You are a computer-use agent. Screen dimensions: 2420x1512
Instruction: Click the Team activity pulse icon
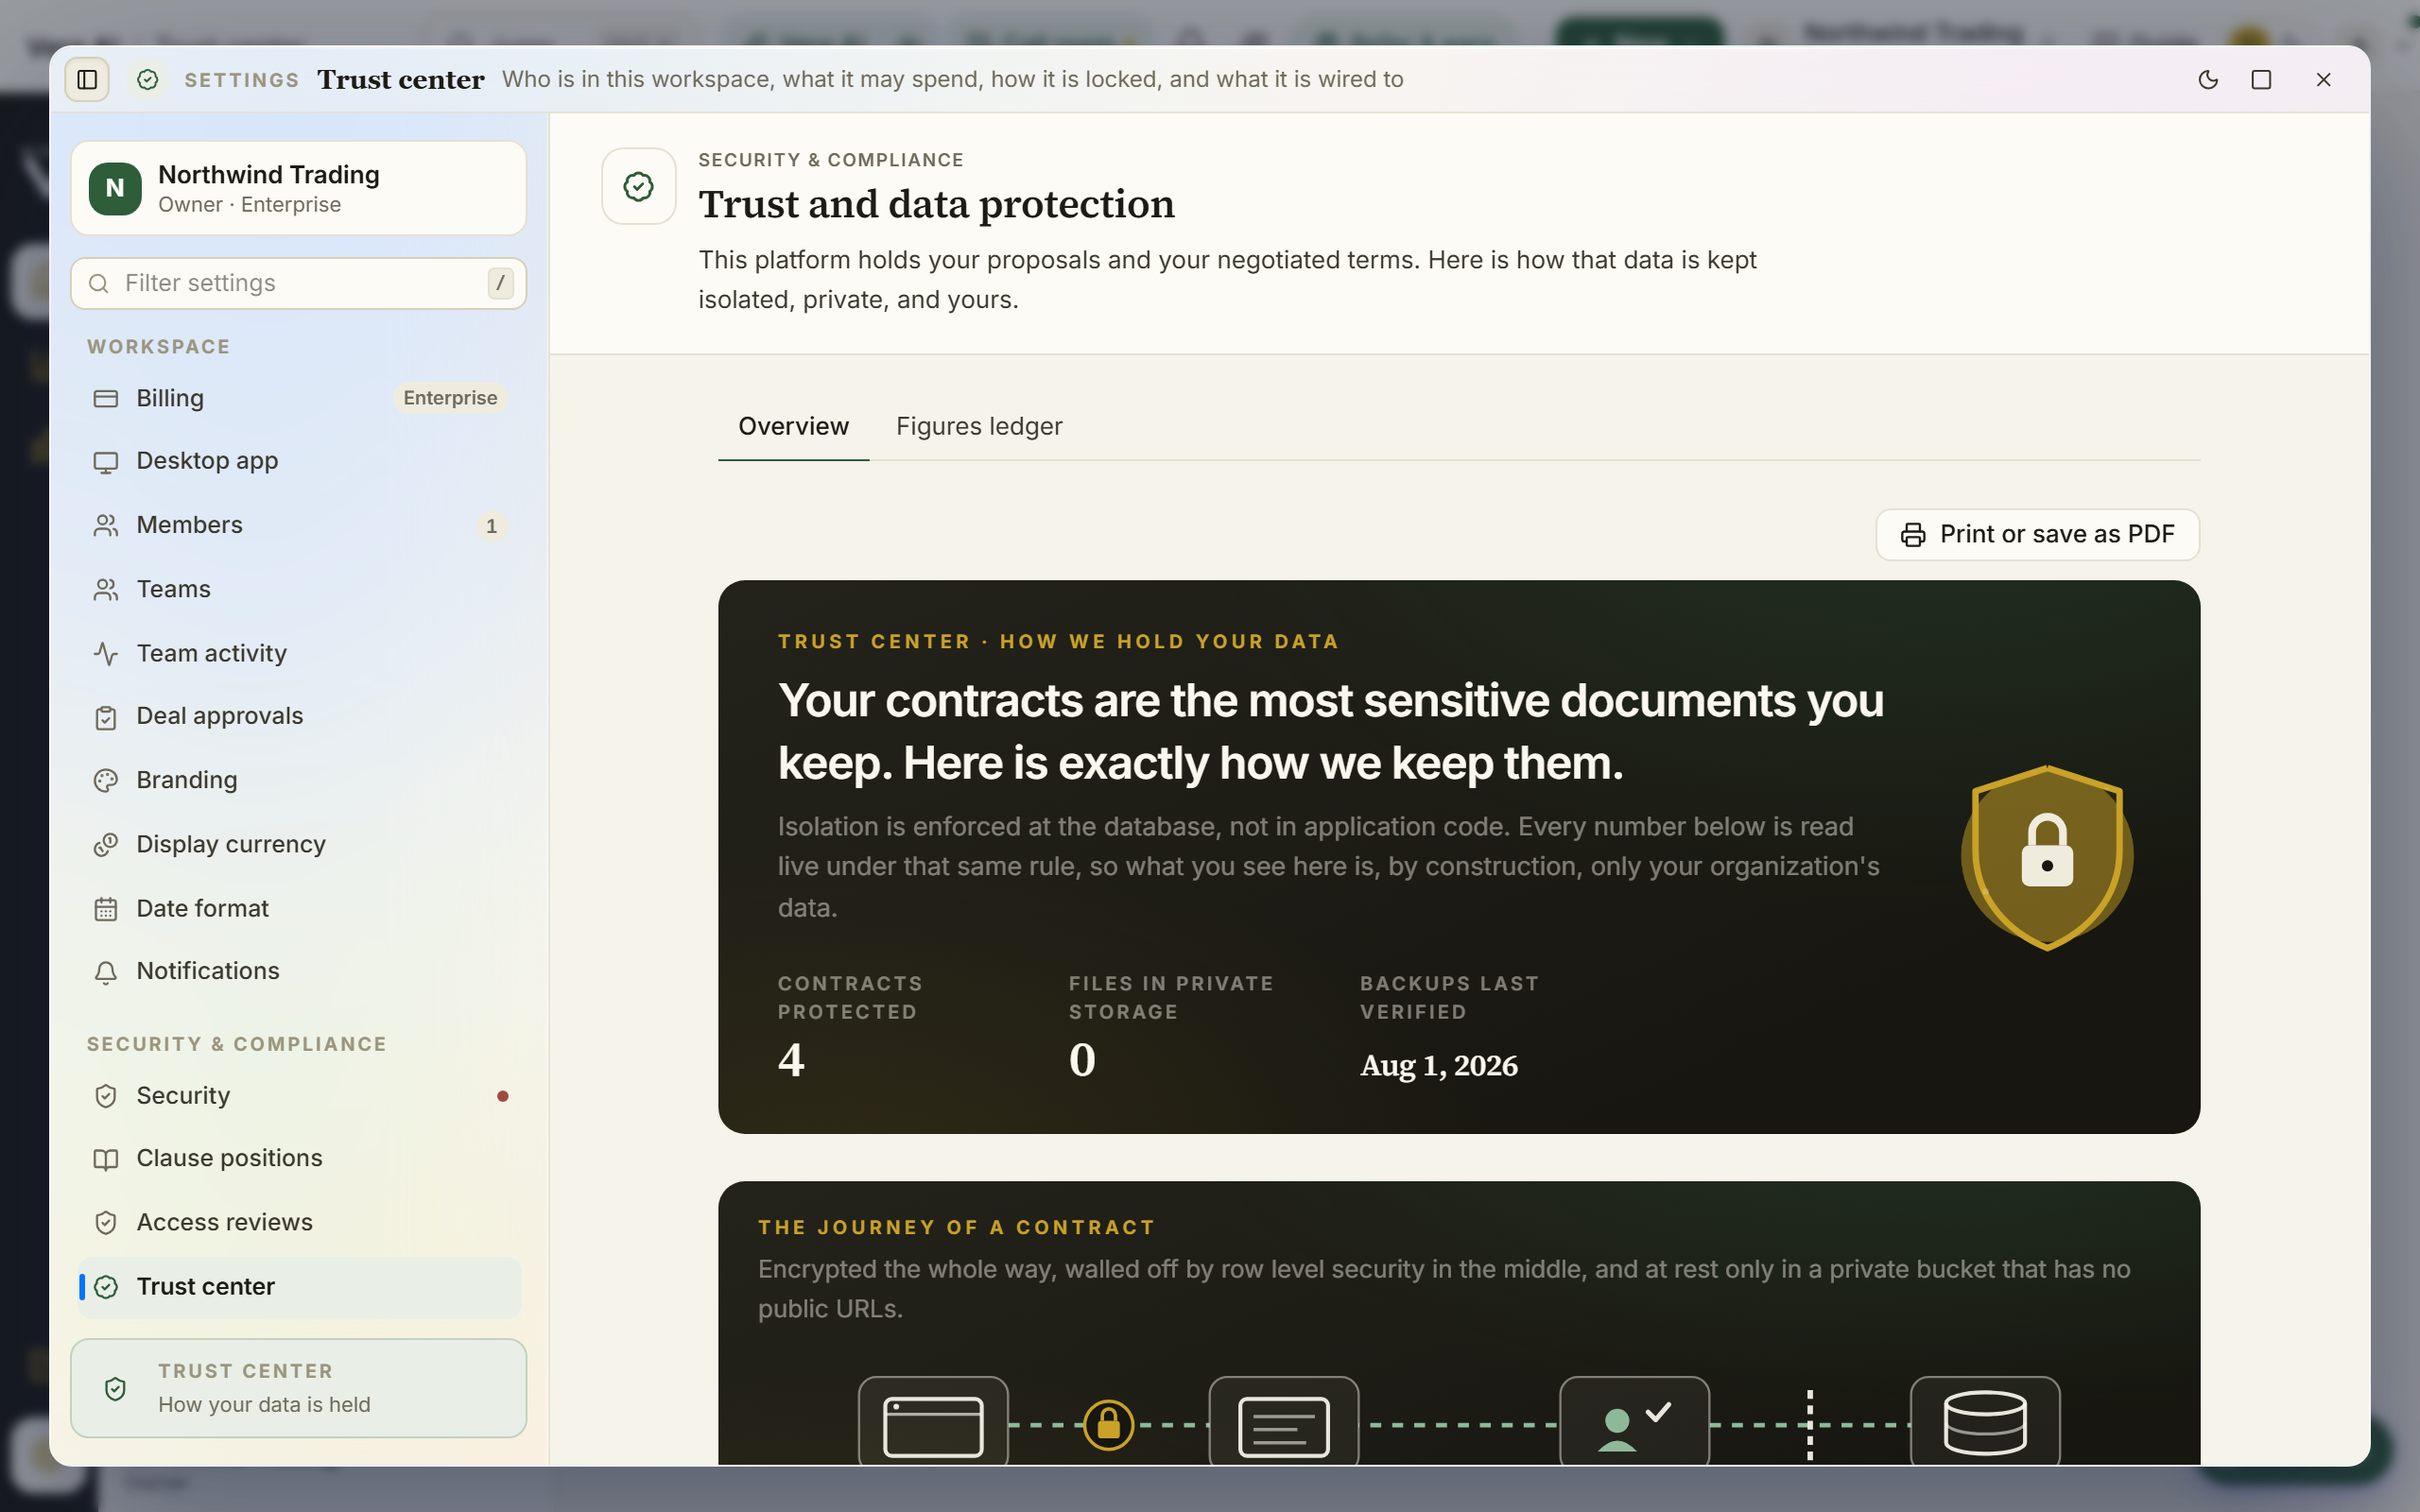pos(106,654)
